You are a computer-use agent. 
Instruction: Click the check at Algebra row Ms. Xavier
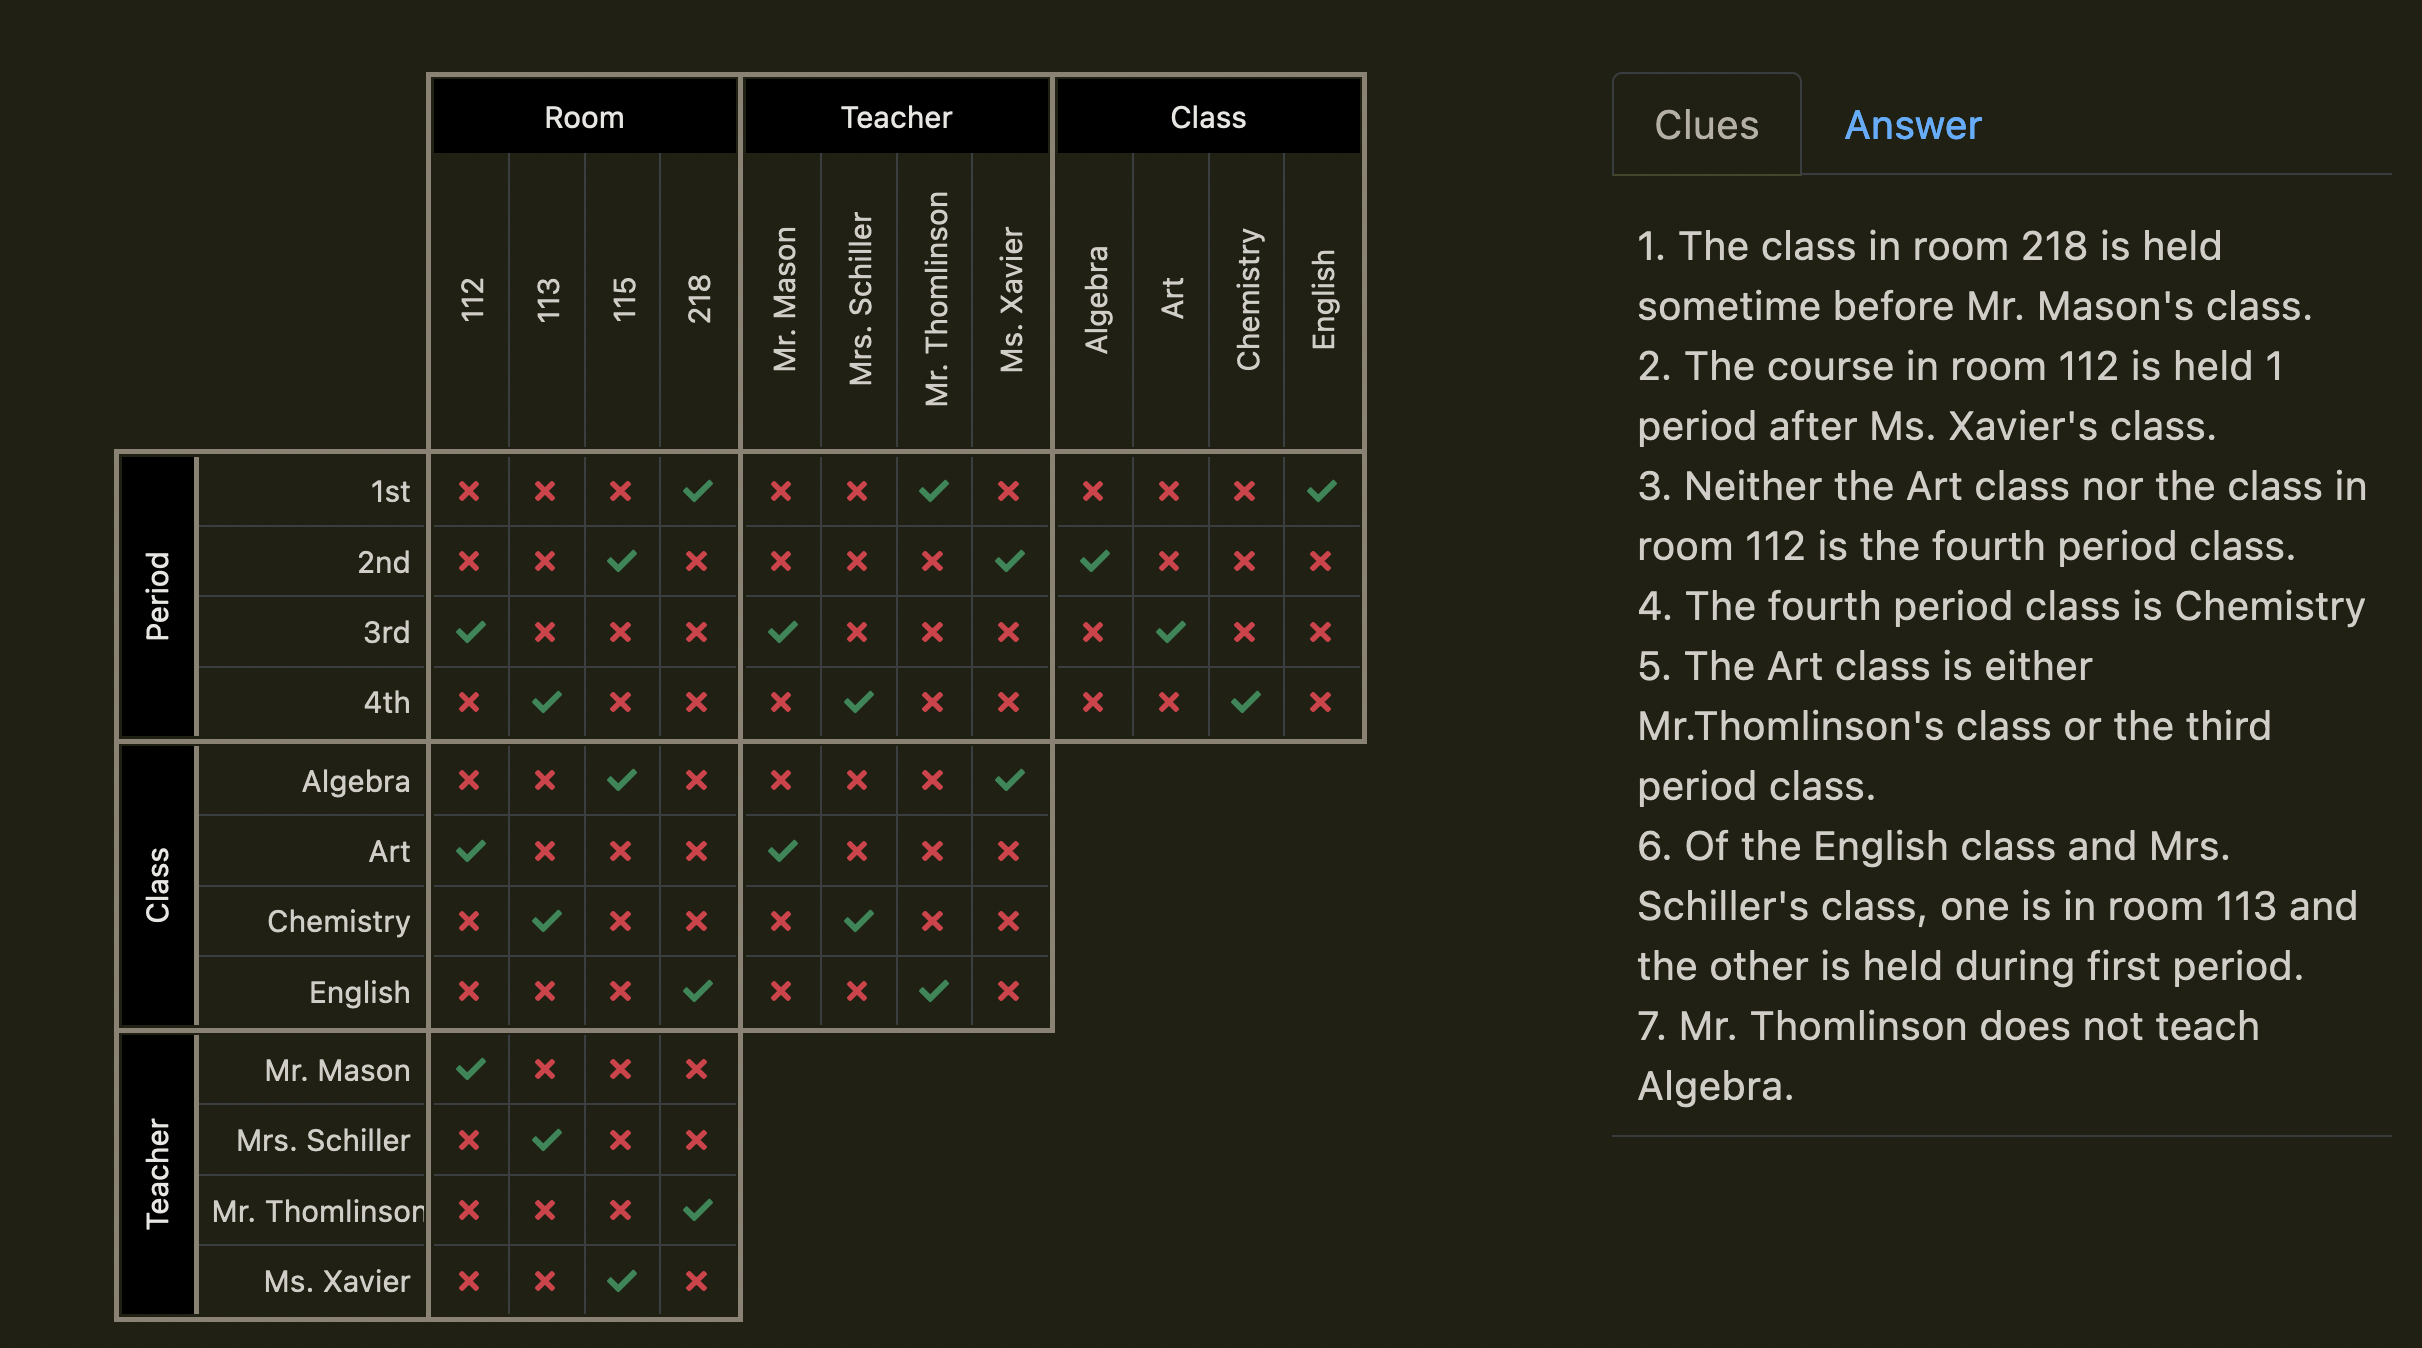pos(1009,780)
